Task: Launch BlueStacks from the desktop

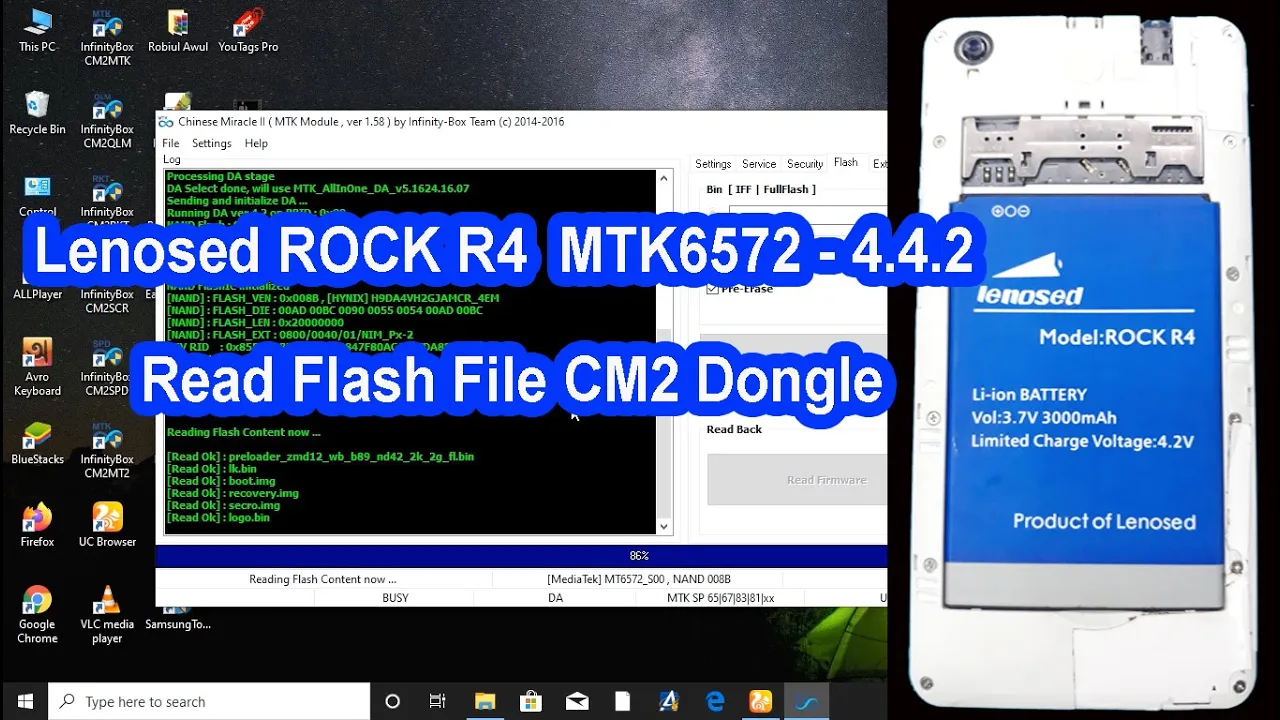Action: [x=37, y=444]
